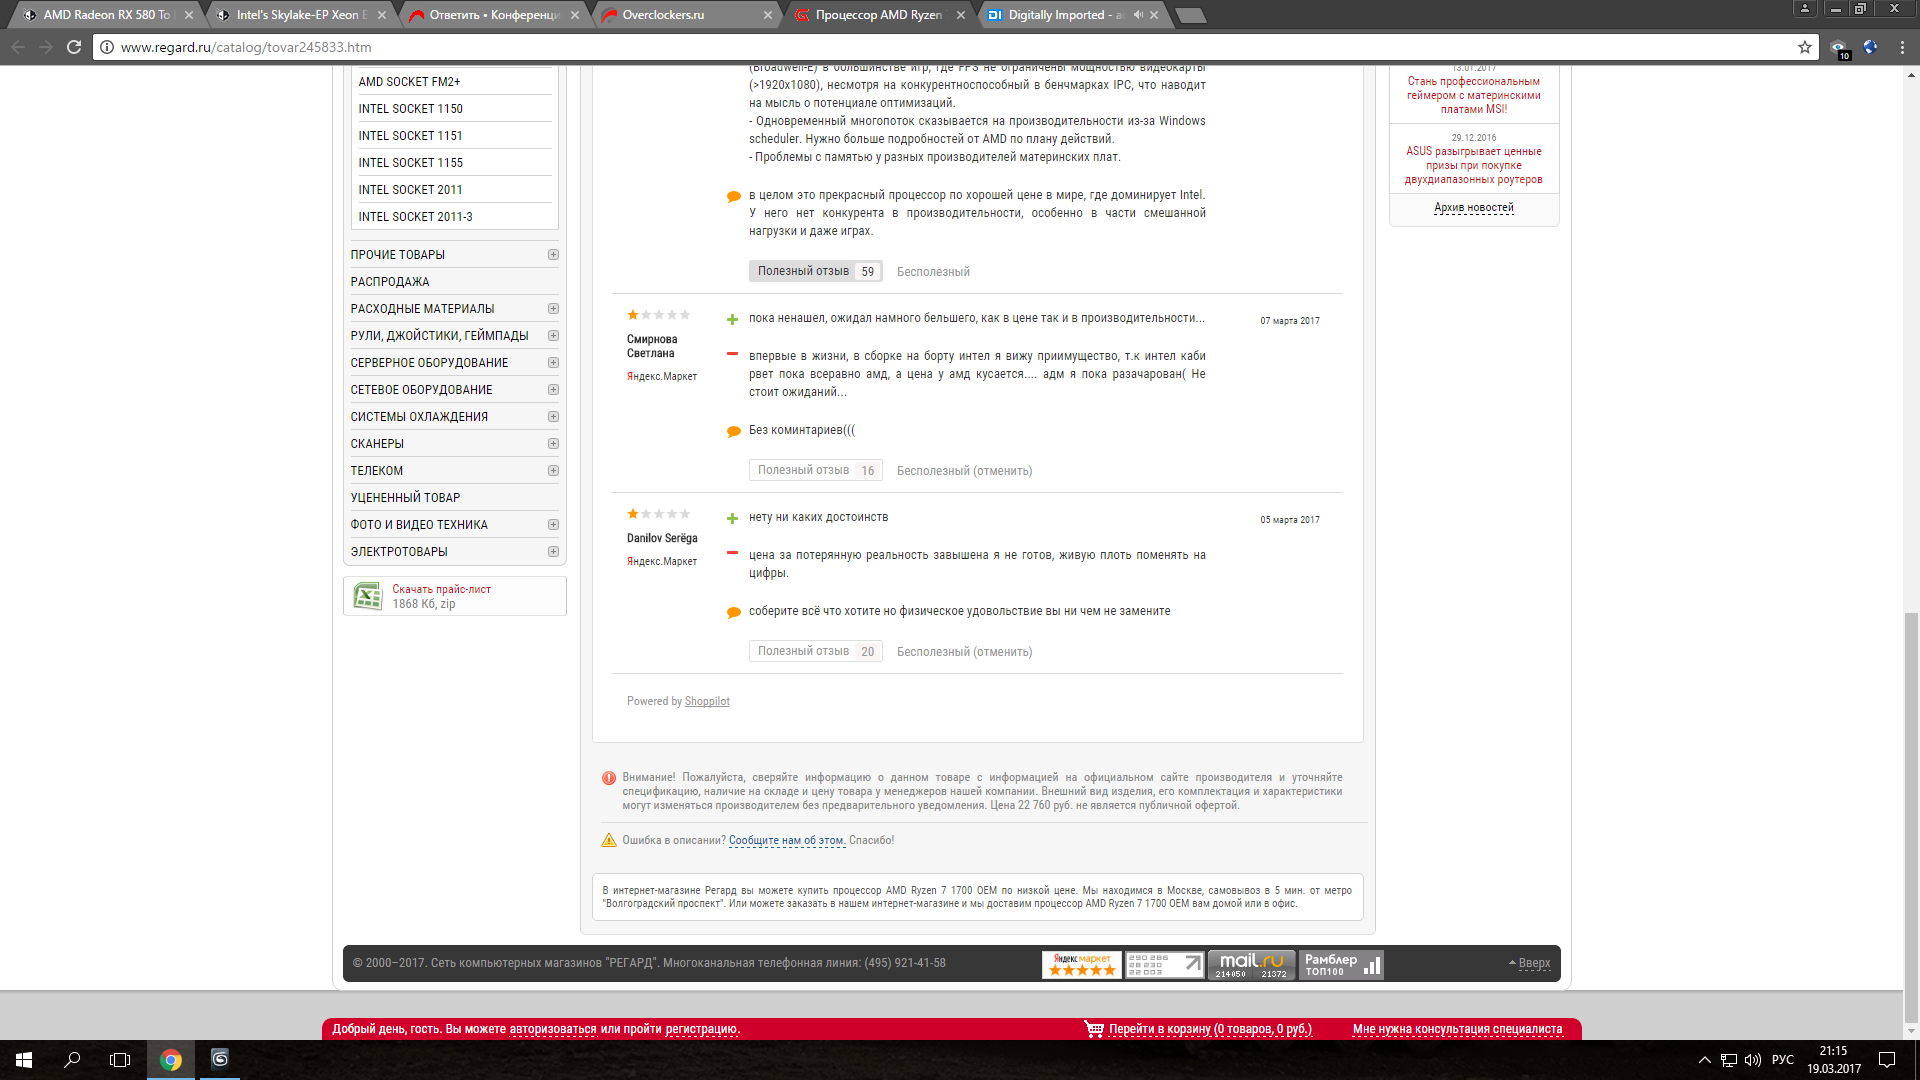Screen dimensions: 1920x1080
Task: Mark first review as Полезный отзыв
Action: 803,271
